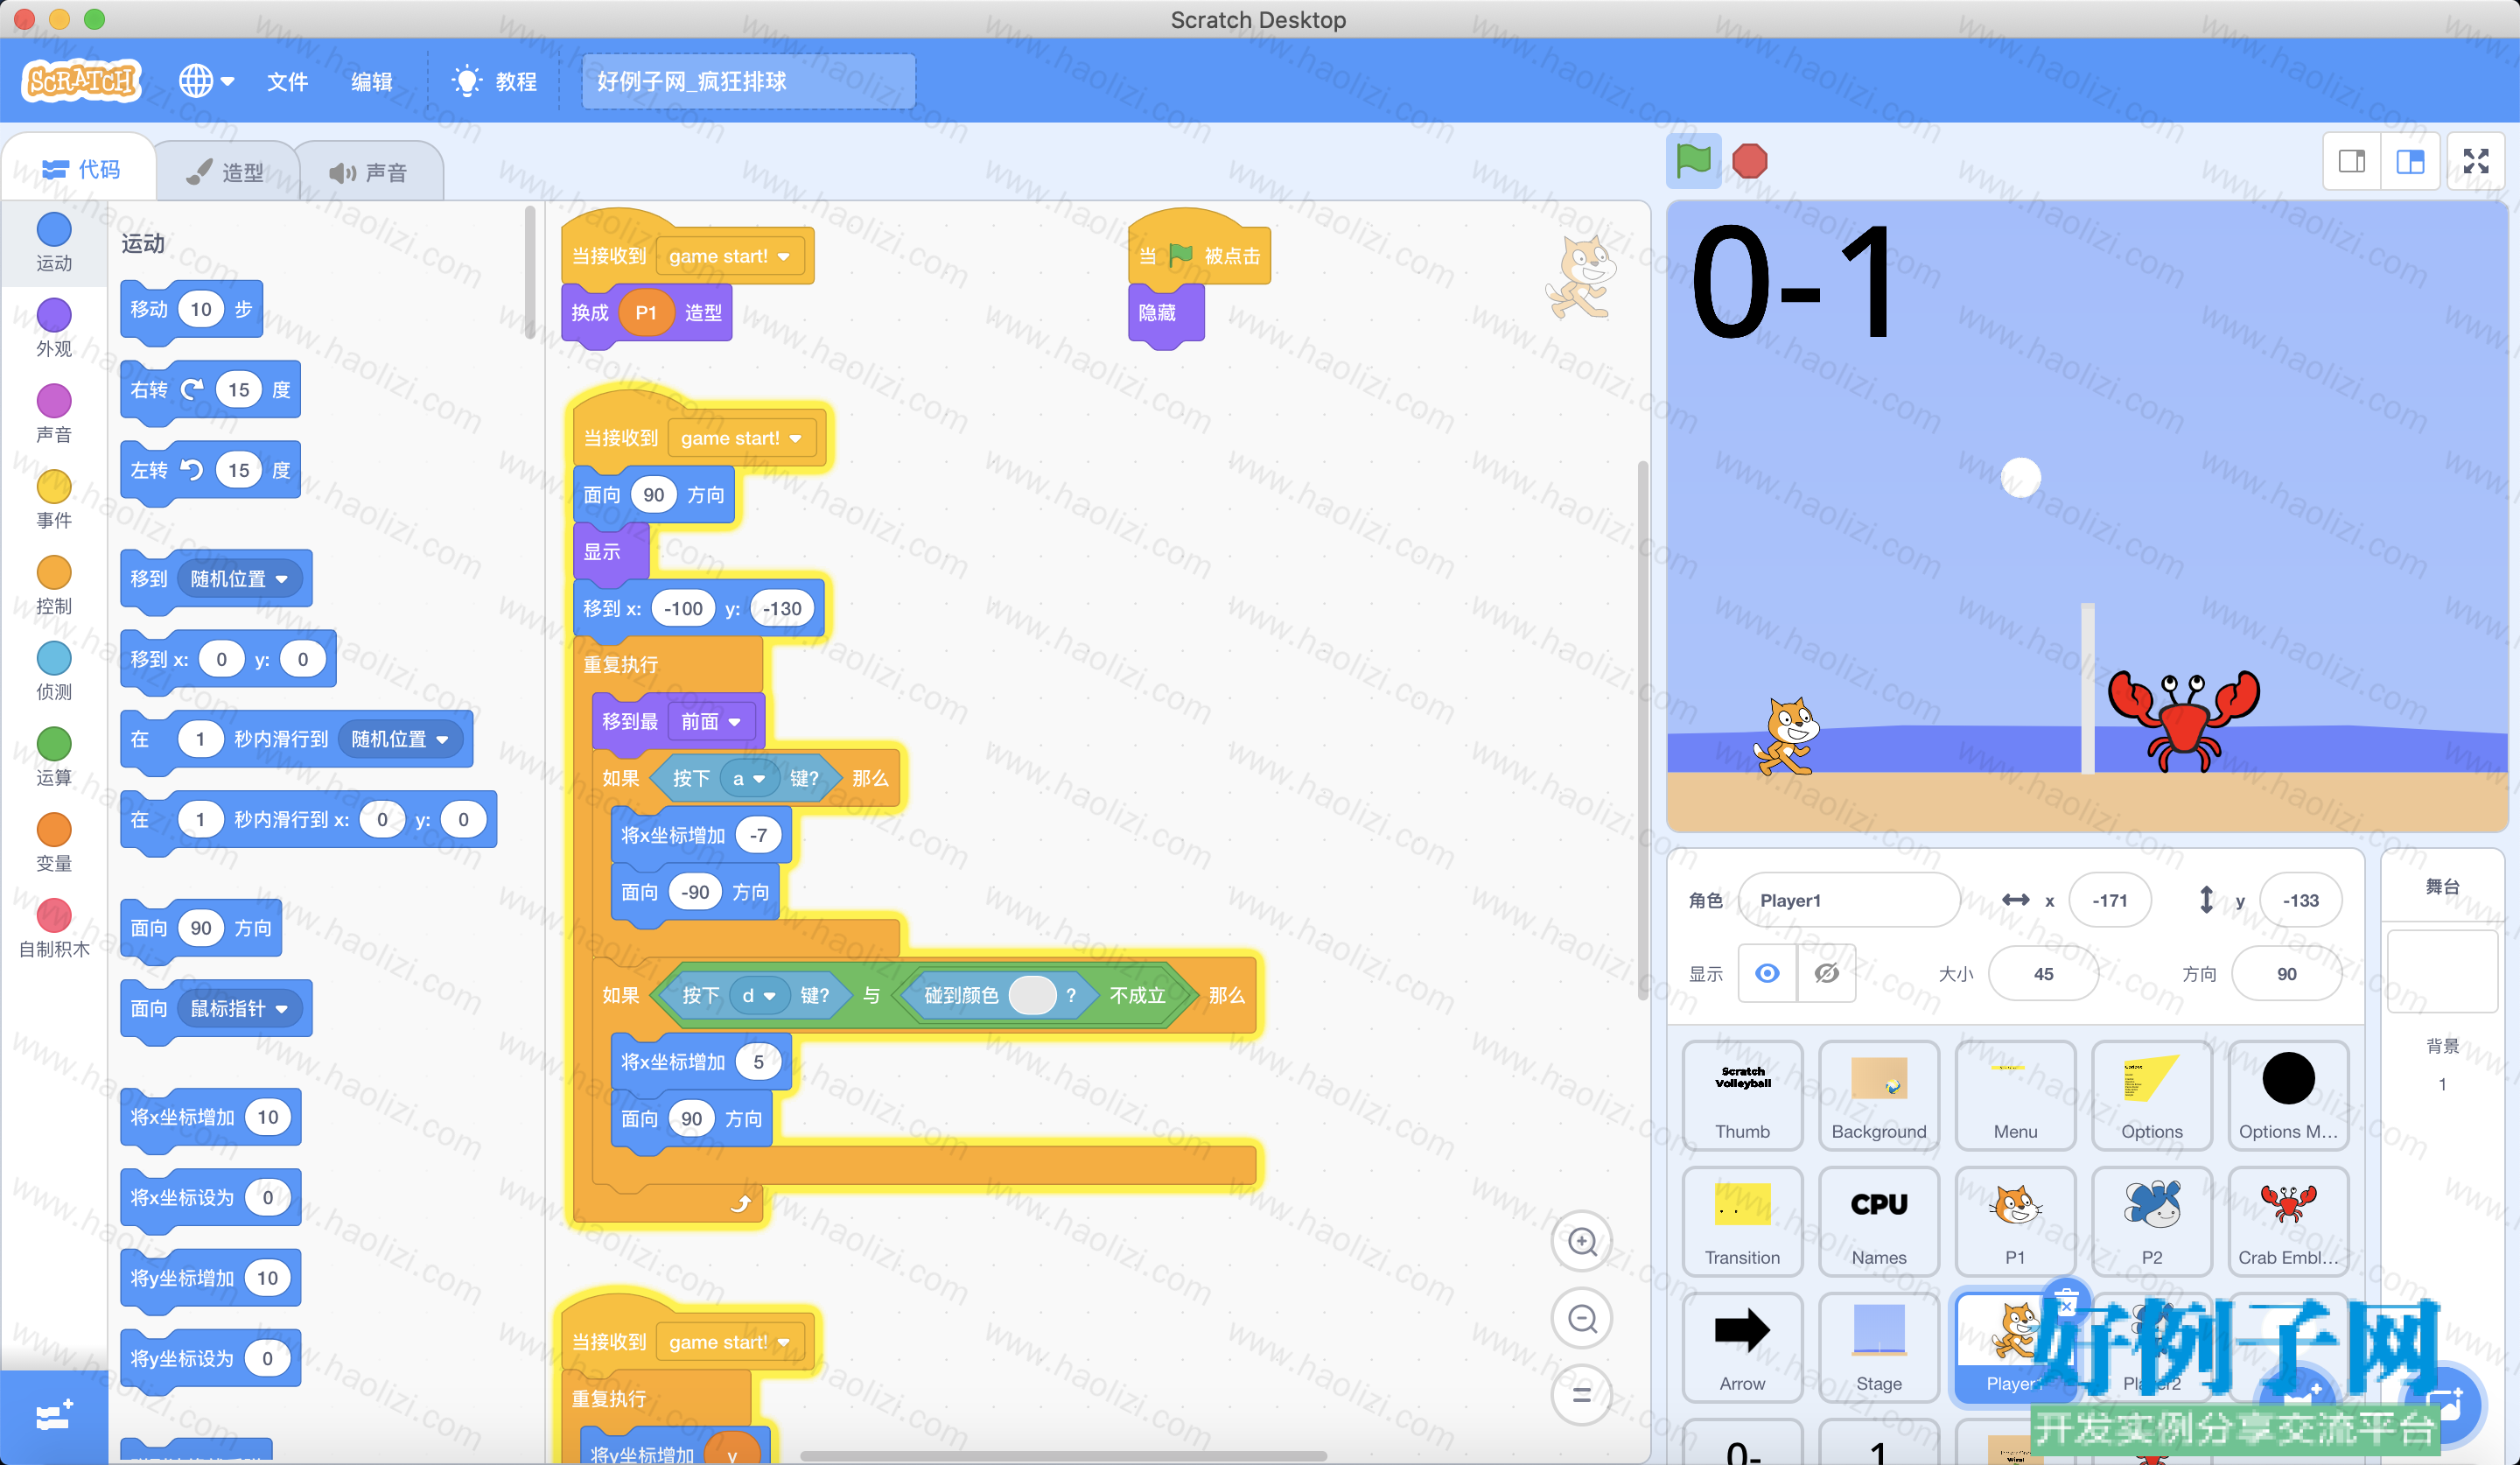2520x1465 pixels.
Task: Switch to the 声音 tab
Action: 369,172
